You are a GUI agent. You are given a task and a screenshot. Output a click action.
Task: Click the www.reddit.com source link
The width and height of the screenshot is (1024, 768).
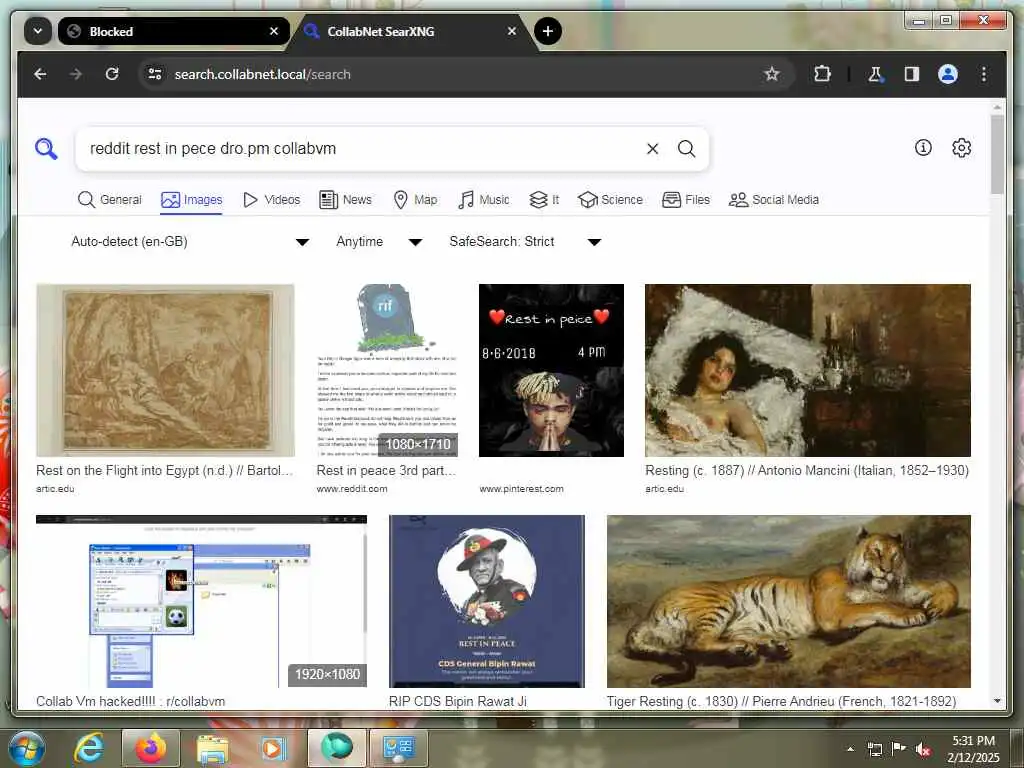[352, 489]
